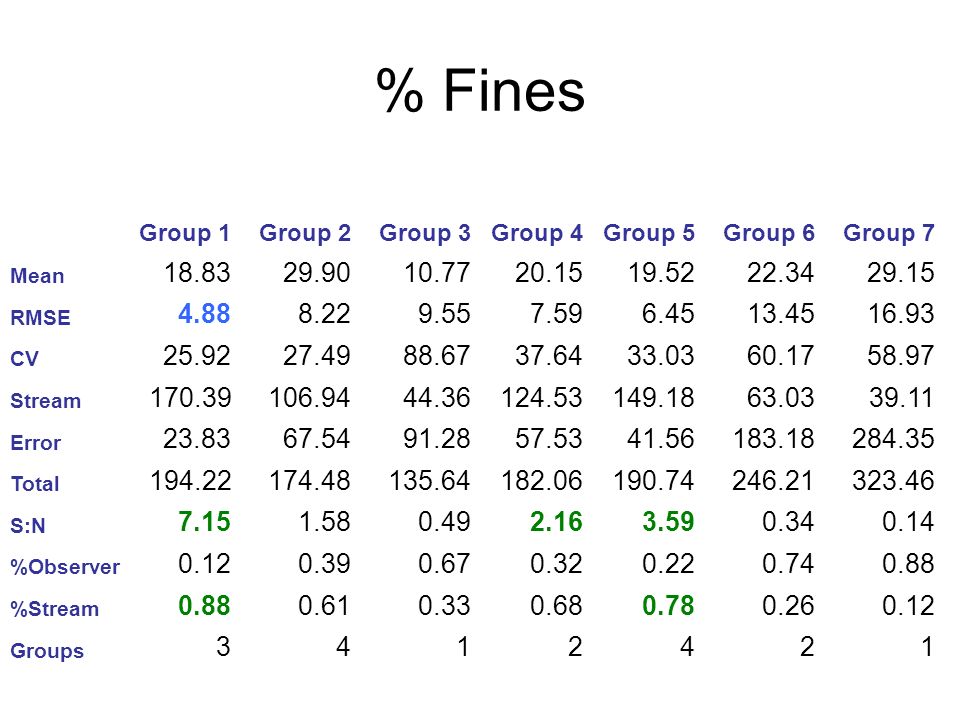Click the Group 2 mean 29.90
The image size is (960, 720).
click(x=317, y=272)
